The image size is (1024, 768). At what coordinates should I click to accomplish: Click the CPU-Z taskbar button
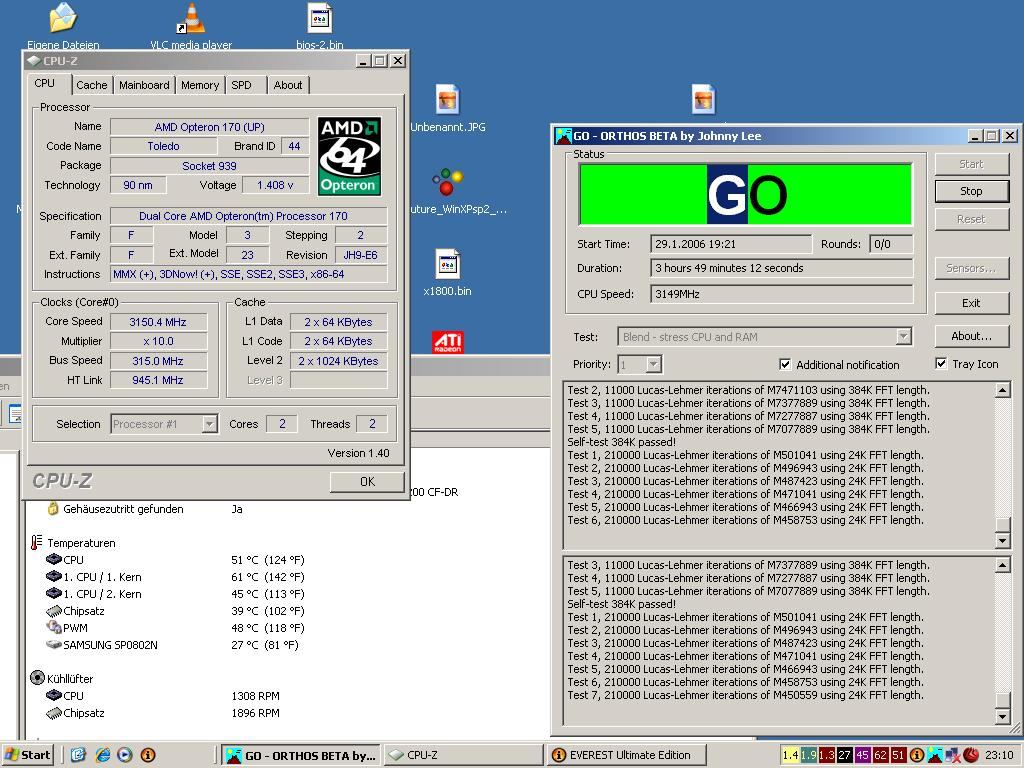point(462,756)
